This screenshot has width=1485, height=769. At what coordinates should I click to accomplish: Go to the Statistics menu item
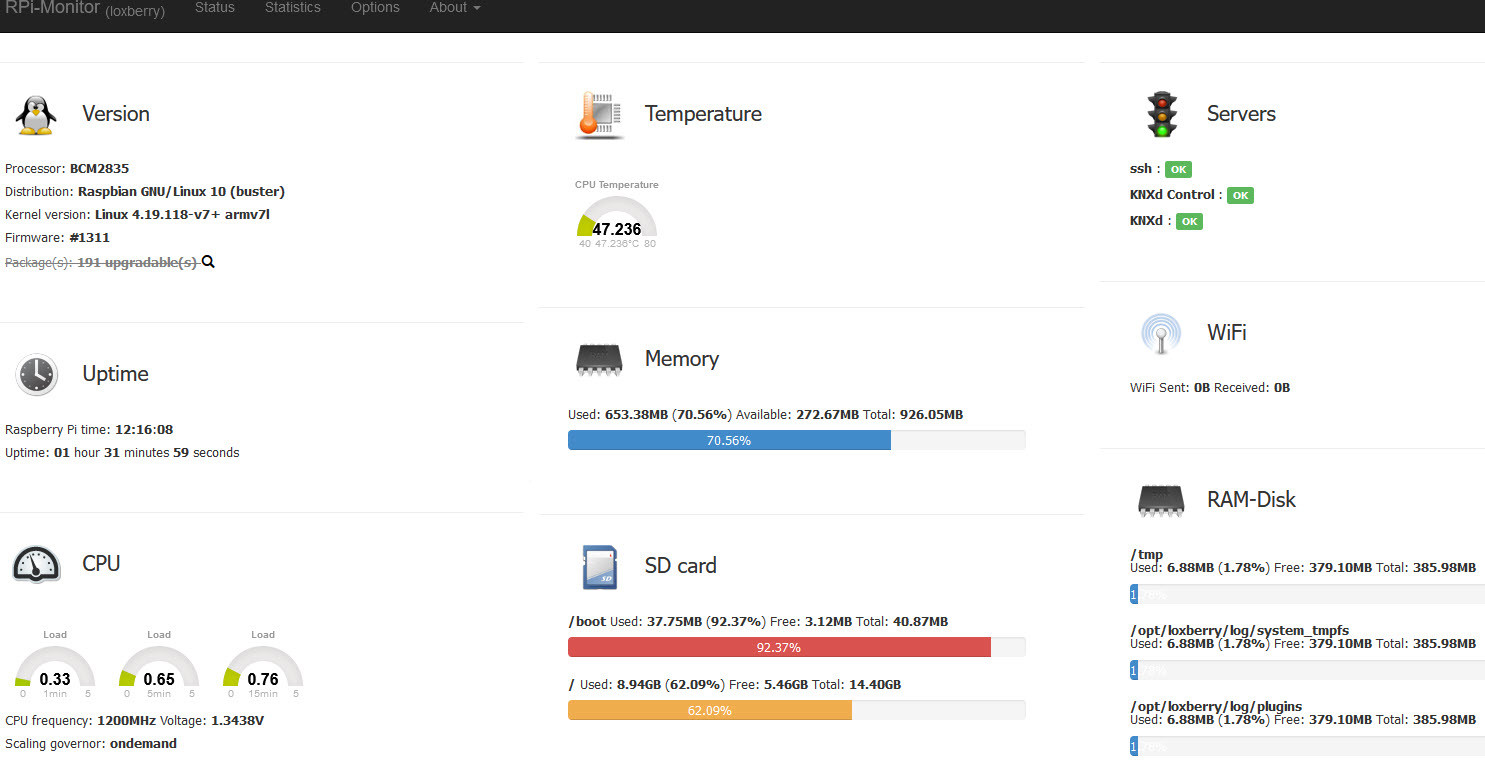click(293, 8)
